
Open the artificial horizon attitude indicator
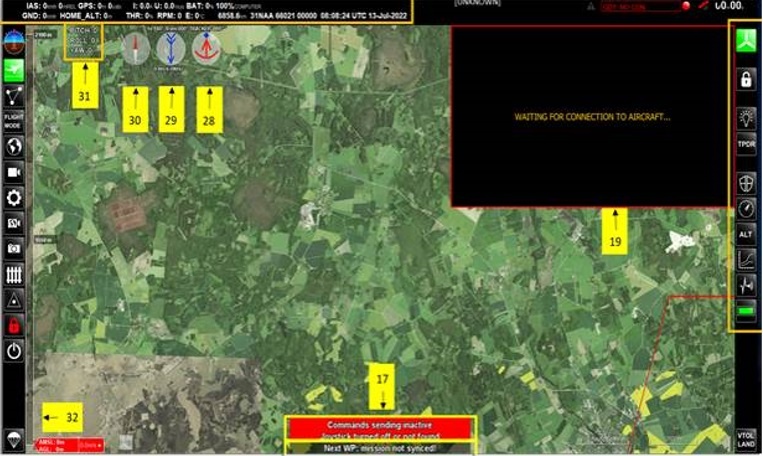pos(15,43)
